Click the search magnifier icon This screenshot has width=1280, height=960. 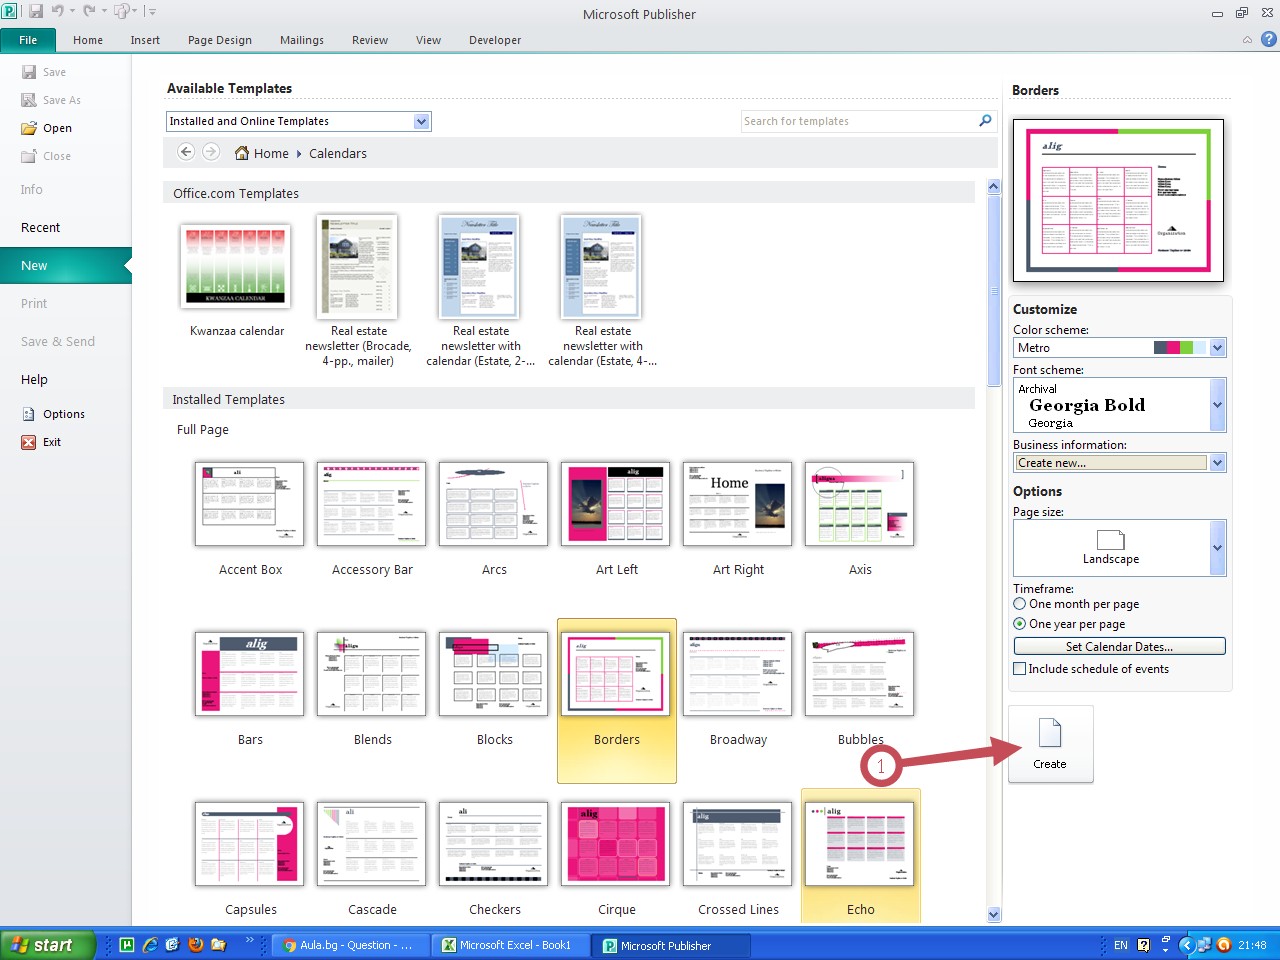(x=985, y=121)
